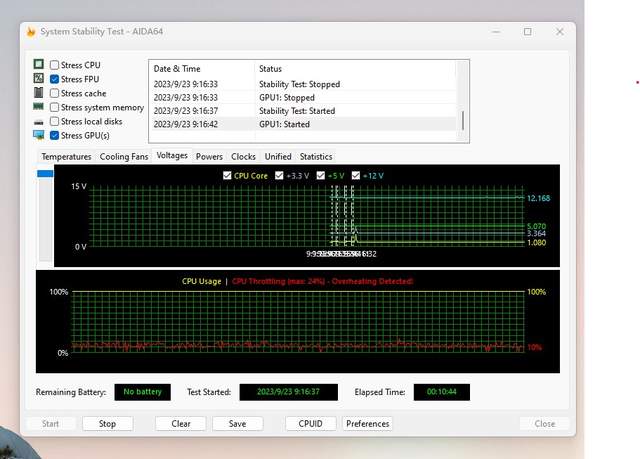
Task: Click the FPU percent icon beside Stress FPU
Action: point(38,78)
